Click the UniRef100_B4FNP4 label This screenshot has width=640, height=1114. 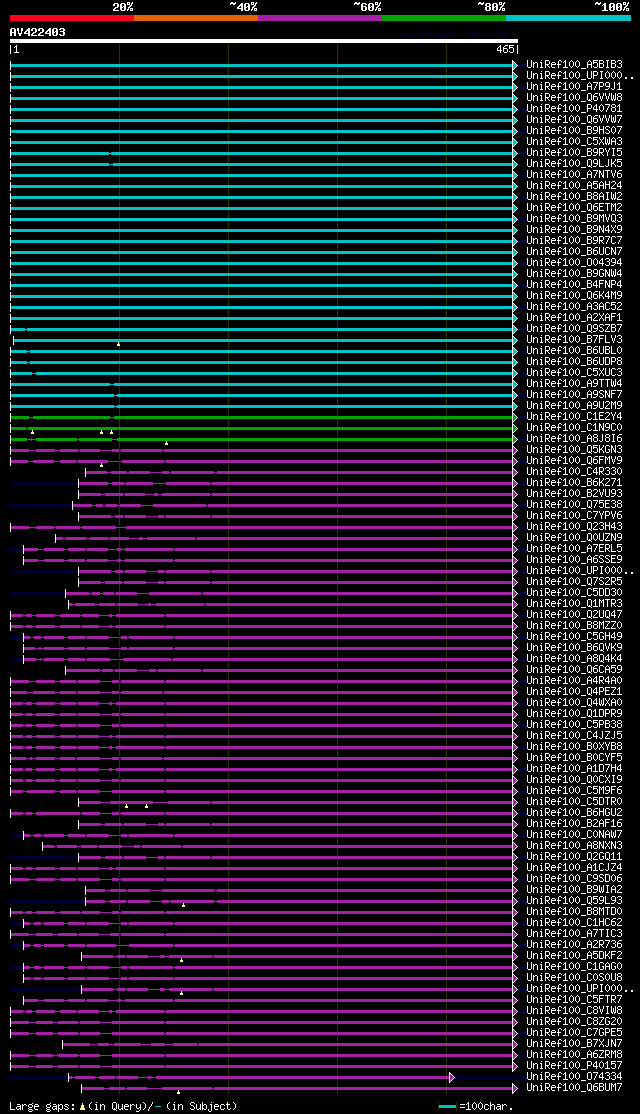coord(575,285)
